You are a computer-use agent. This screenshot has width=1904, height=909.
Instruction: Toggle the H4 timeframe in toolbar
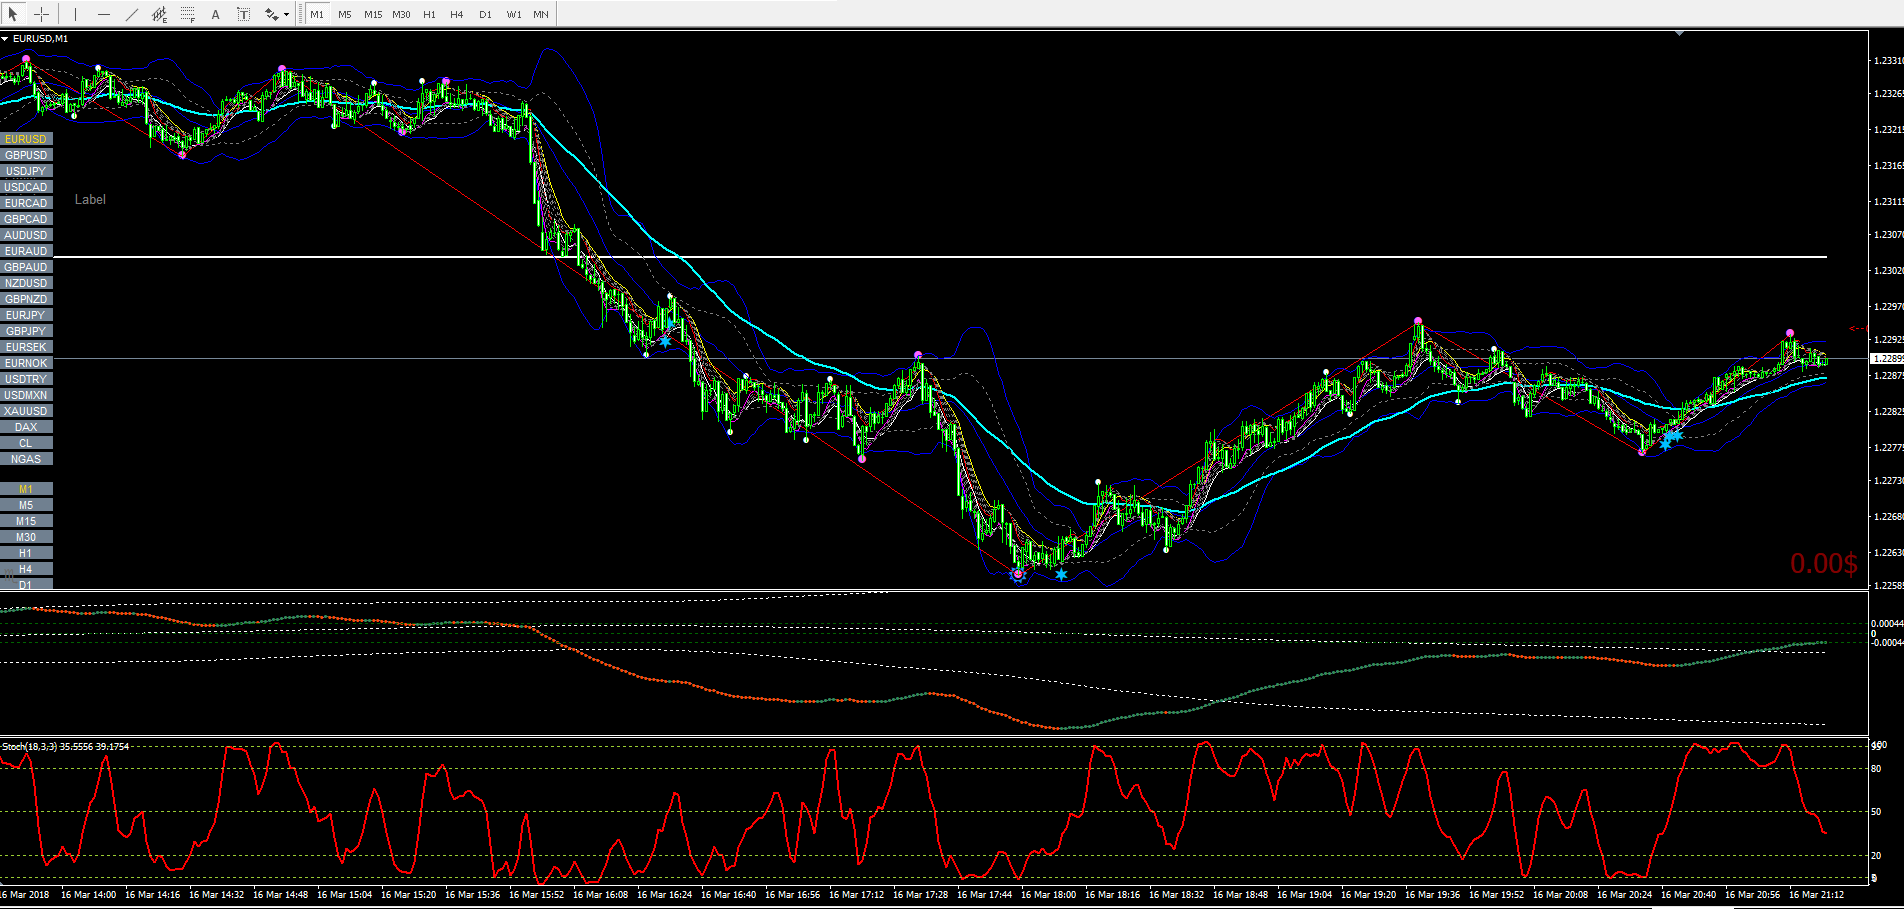click(457, 14)
